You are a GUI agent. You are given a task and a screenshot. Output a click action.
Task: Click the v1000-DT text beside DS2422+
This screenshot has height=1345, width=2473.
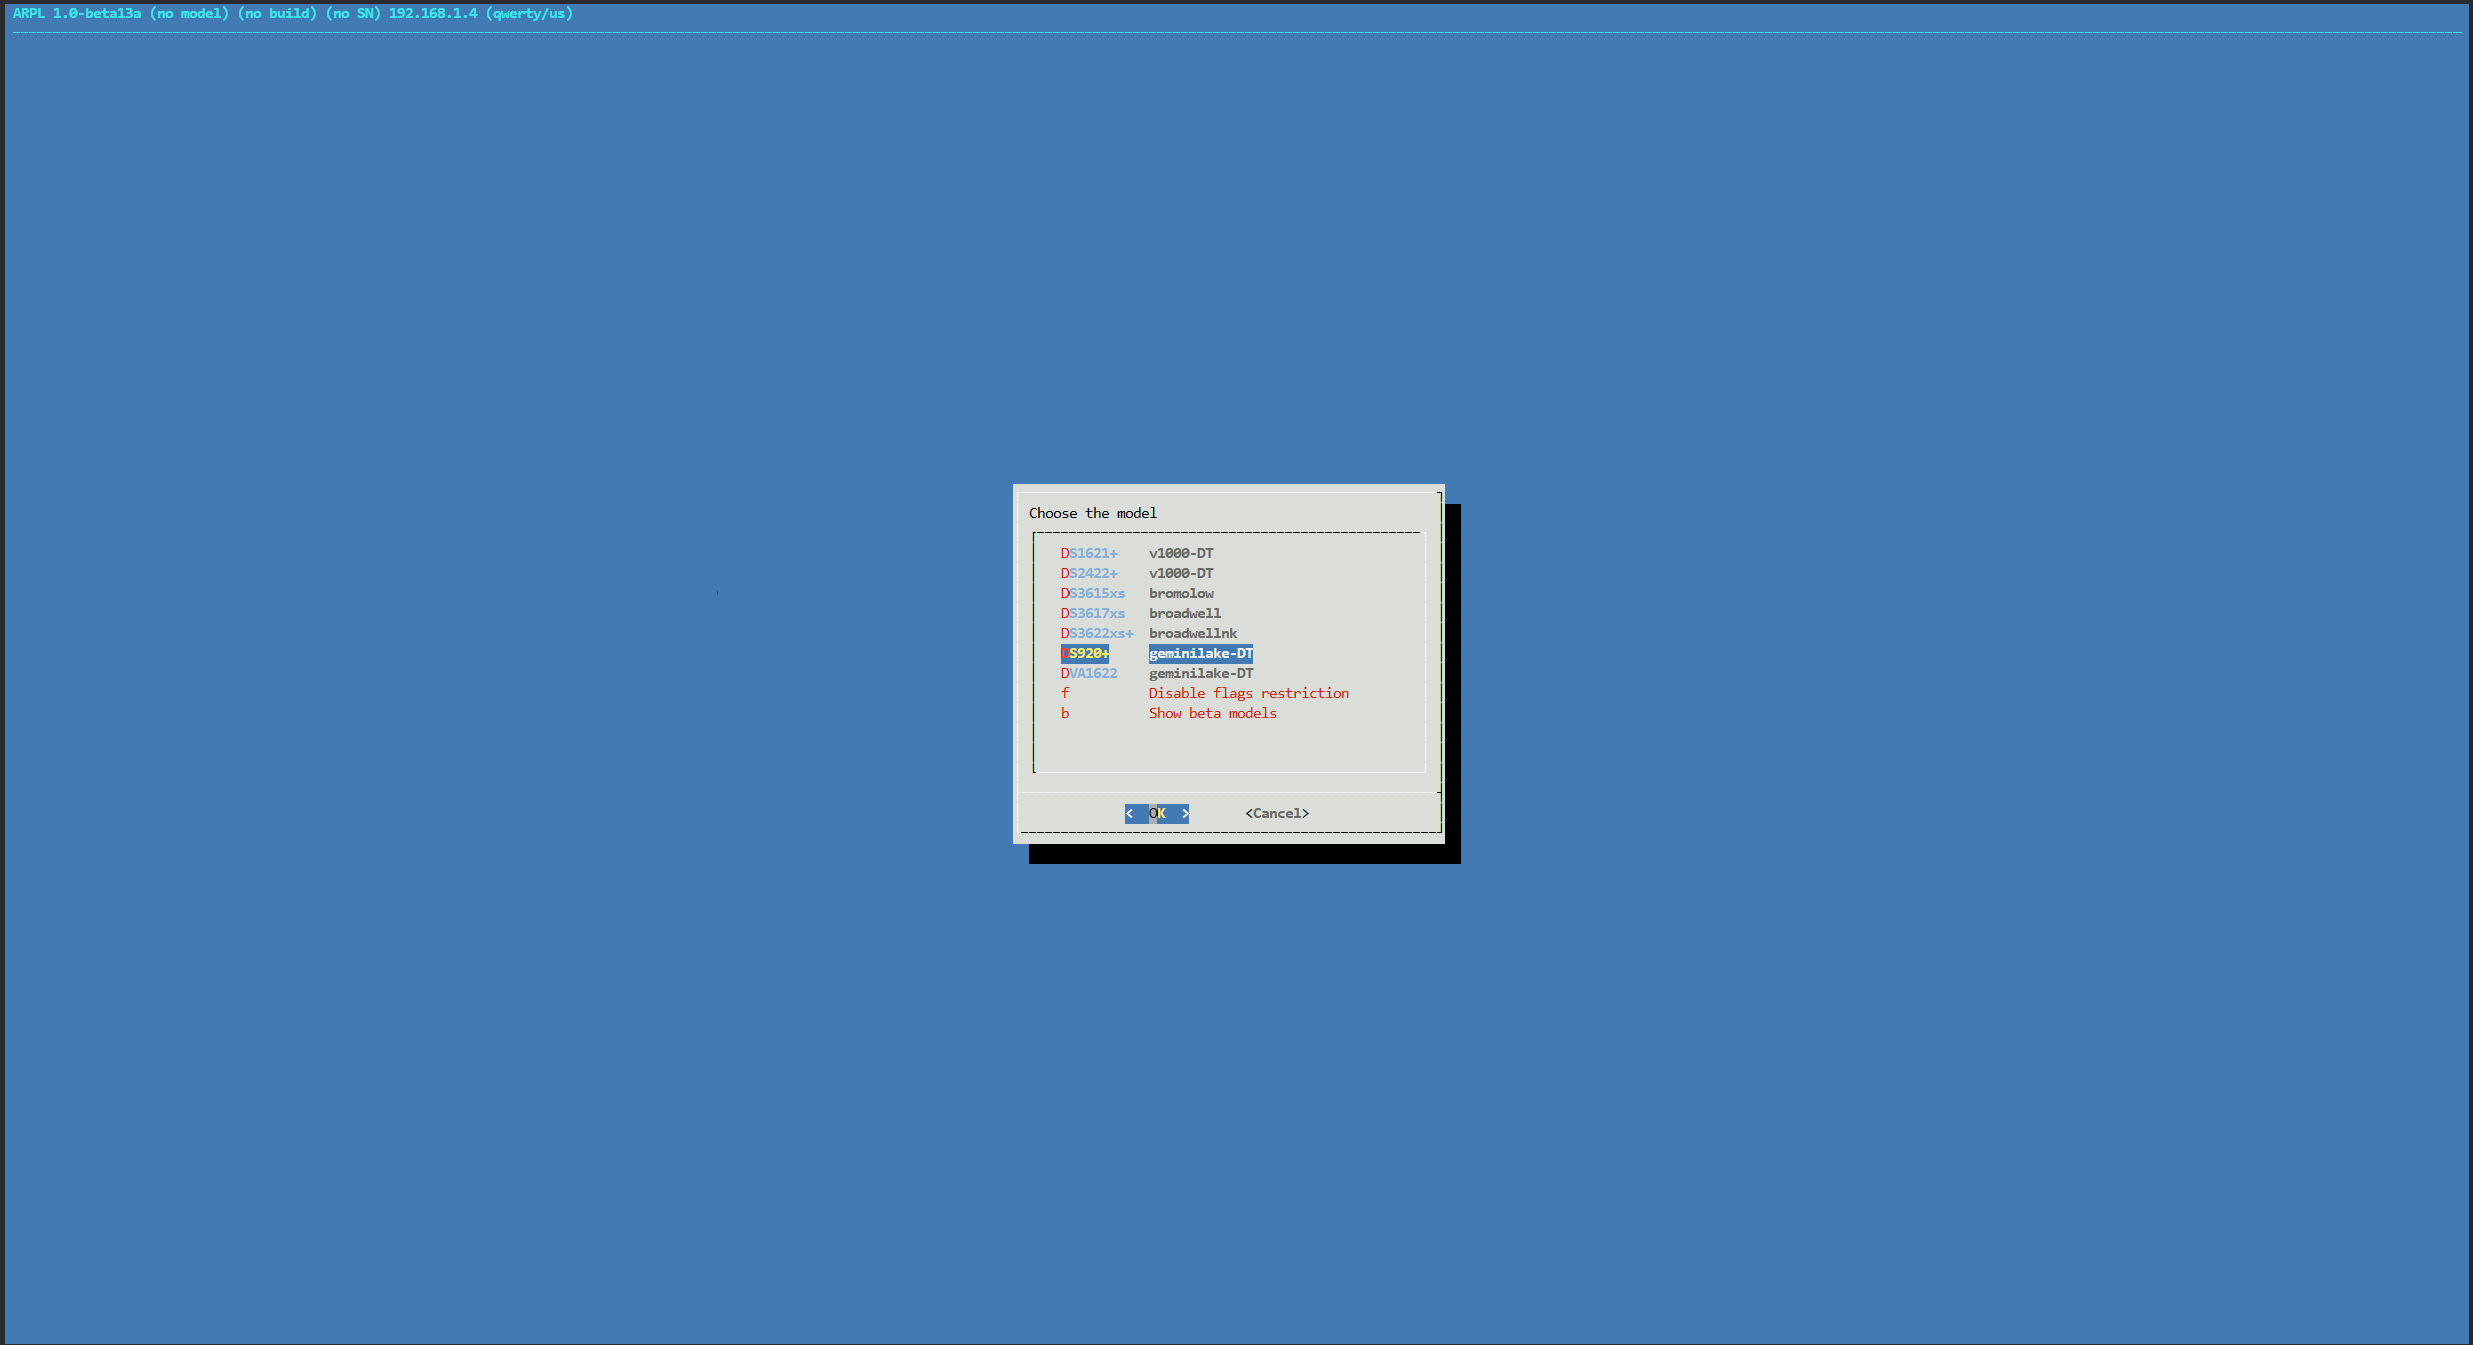(x=1181, y=573)
